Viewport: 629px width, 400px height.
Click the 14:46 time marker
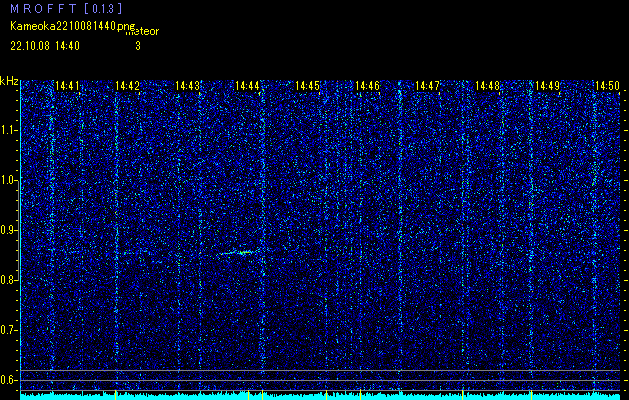(x=367, y=85)
